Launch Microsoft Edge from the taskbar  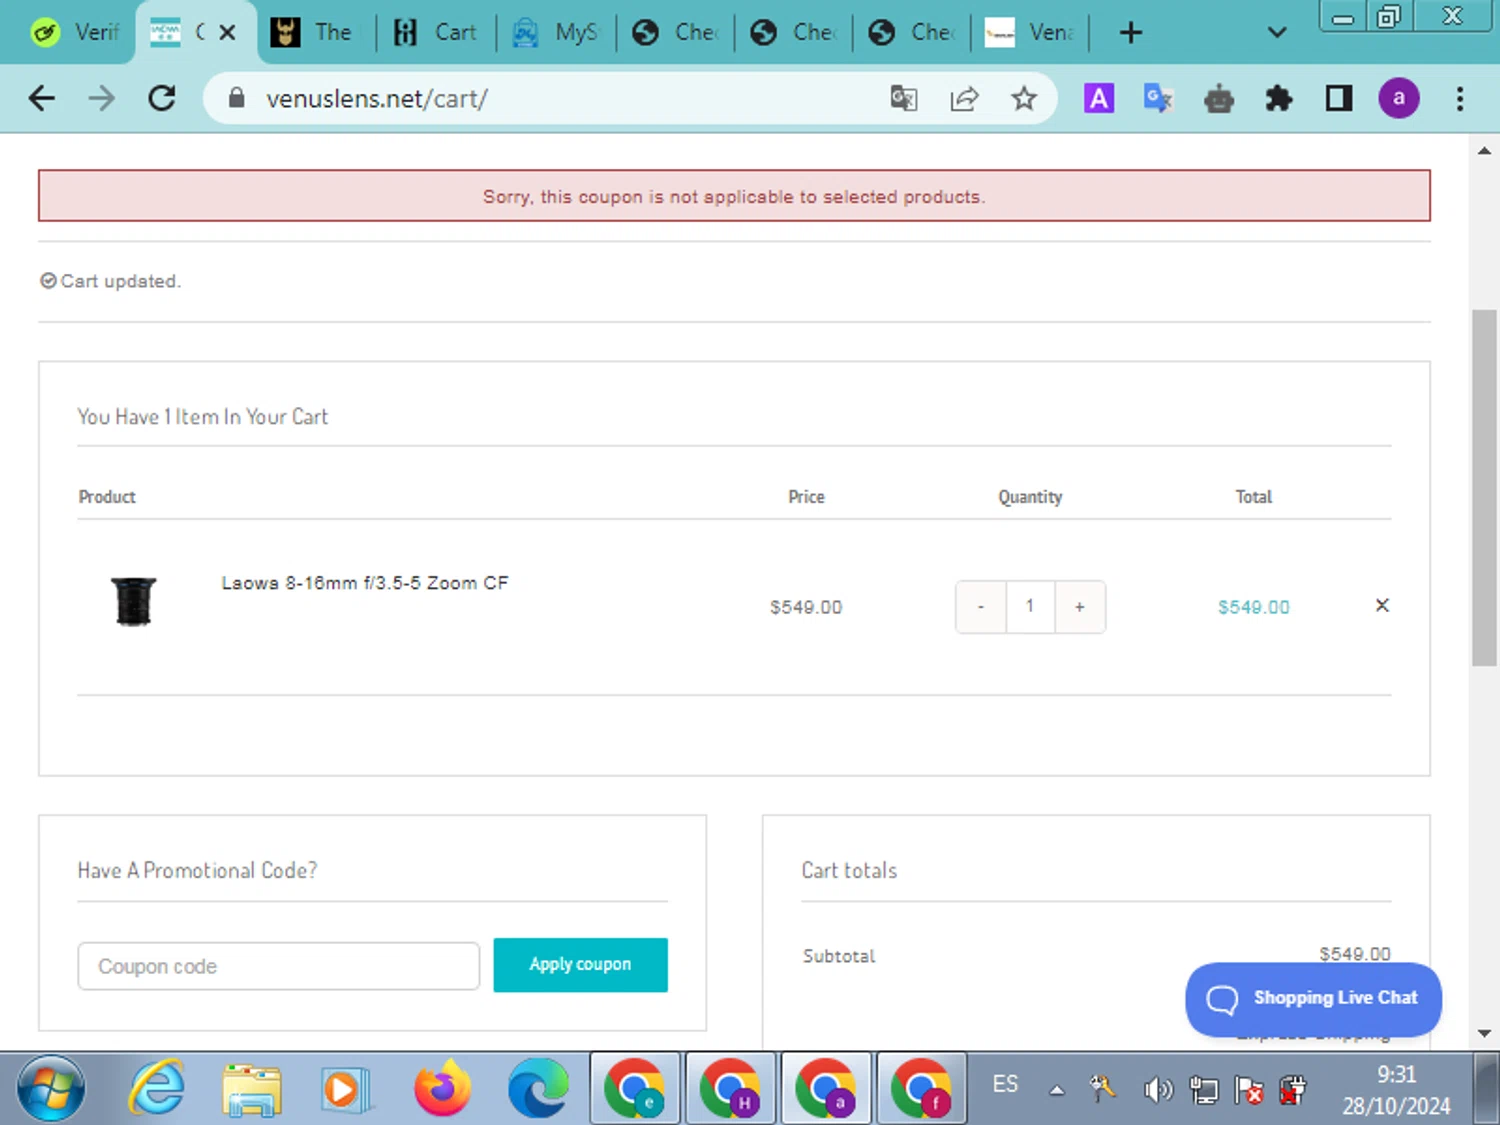(x=537, y=1088)
